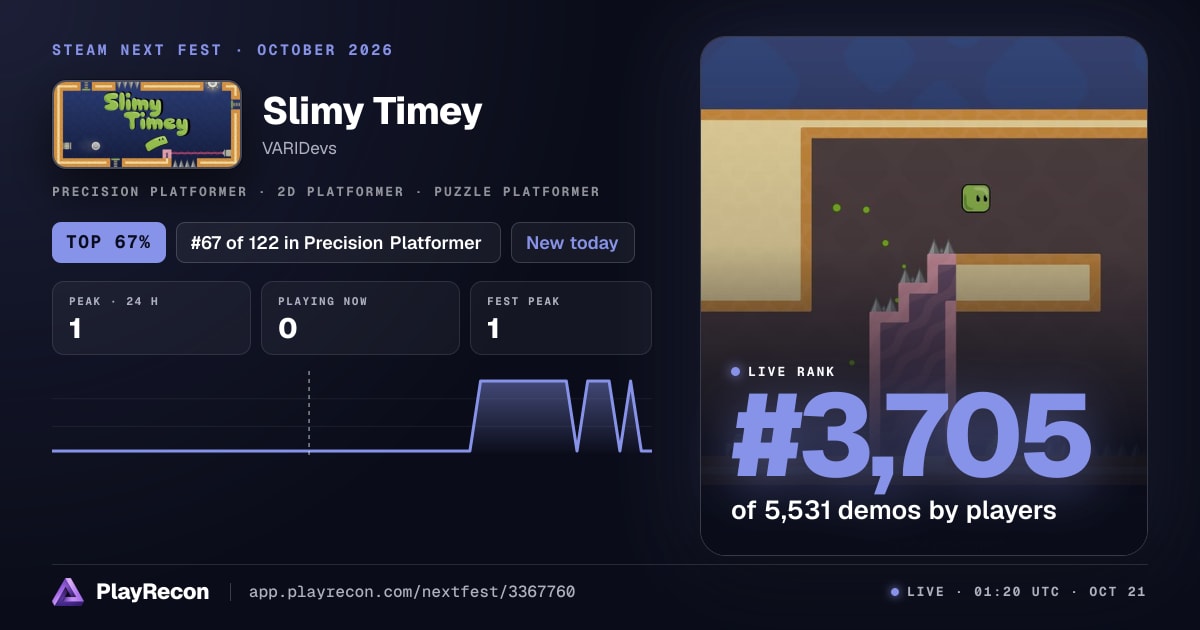Screen dimensions: 1200x630
Task: Click the Precision Platformer tag text
Action: (149, 191)
